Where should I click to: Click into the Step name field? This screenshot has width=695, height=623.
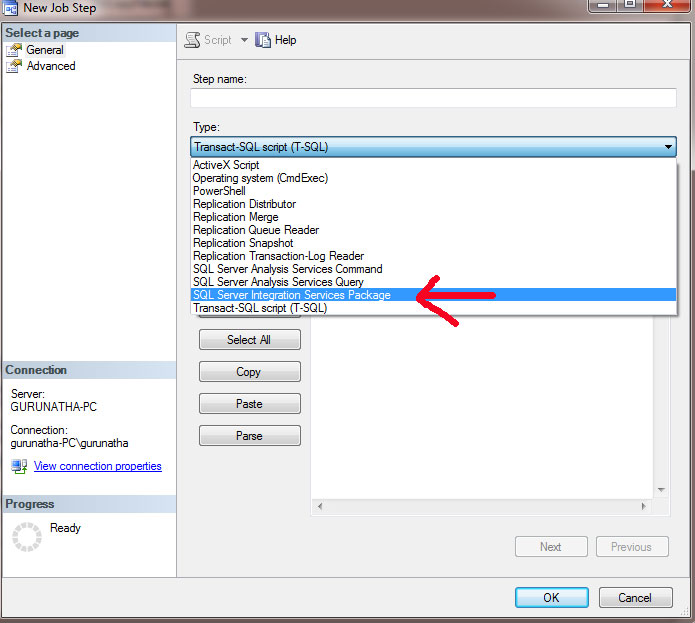coord(433,97)
